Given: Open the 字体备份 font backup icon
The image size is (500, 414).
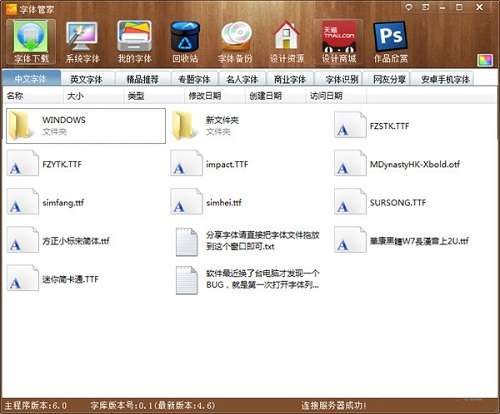Looking at the screenshot, I should click(x=235, y=42).
